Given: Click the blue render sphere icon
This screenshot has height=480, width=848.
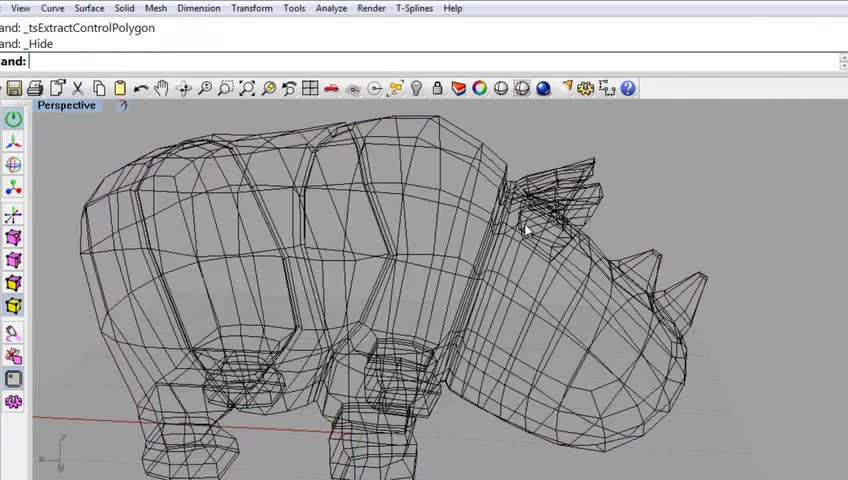Looking at the screenshot, I should (x=543, y=89).
